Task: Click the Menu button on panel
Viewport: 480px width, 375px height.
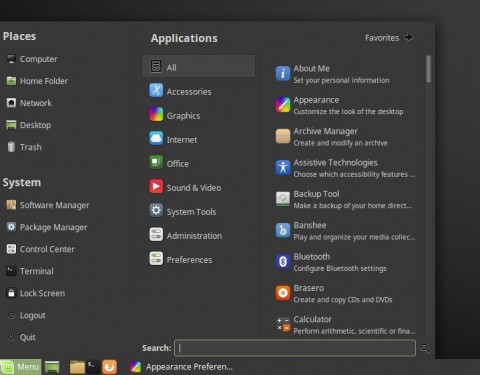Action: 21,367
